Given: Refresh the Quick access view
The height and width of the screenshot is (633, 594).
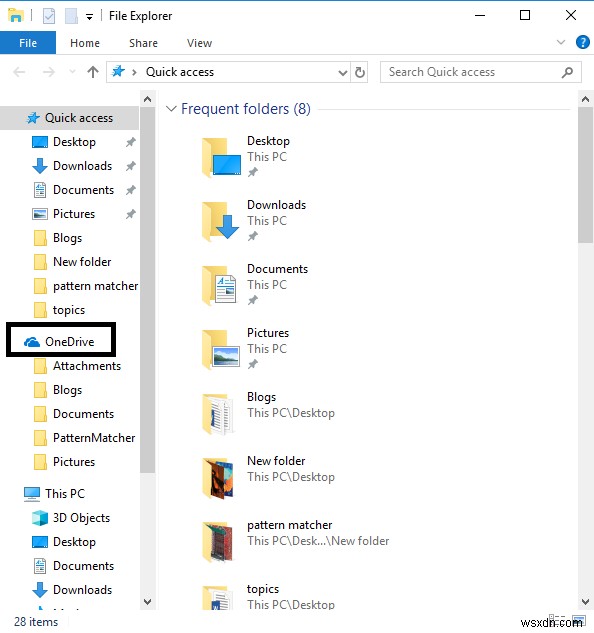Looking at the screenshot, I should point(359,72).
